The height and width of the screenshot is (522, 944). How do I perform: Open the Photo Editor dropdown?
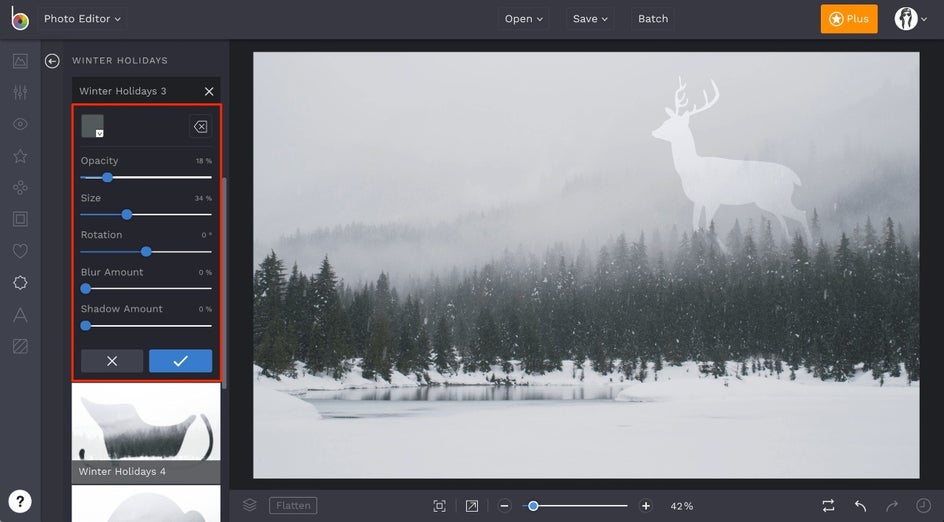82,19
